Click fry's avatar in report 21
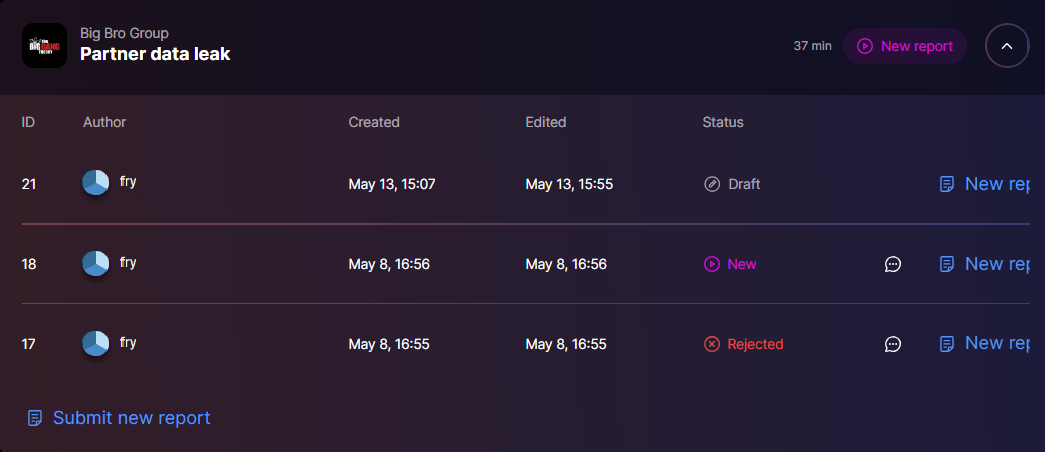Viewport: 1045px width, 452px height. [x=96, y=183]
